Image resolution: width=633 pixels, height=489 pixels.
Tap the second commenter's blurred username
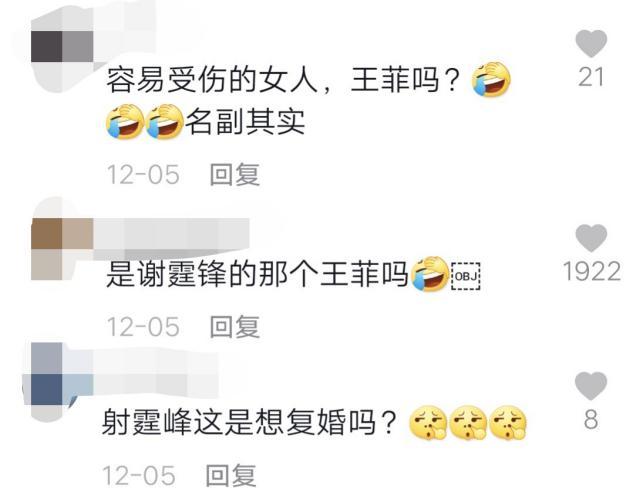(x=172, y=235)
